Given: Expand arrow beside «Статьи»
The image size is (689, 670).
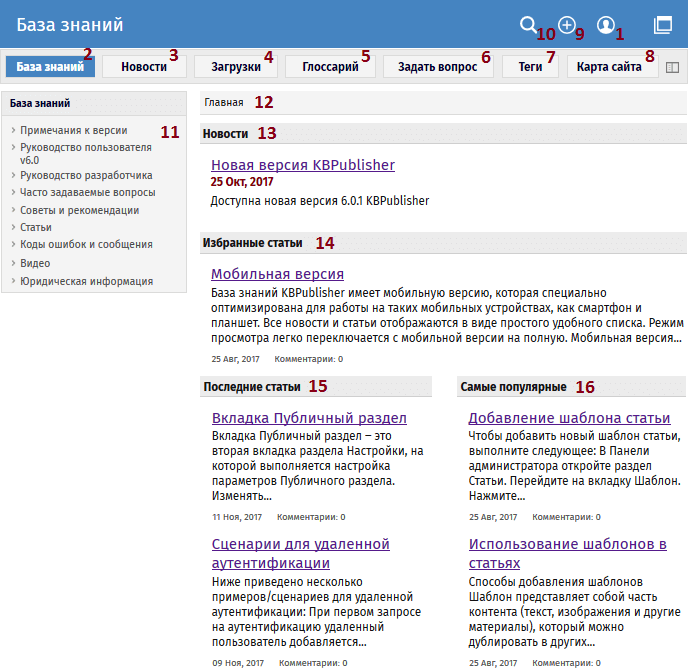Looking at the screenshot, I should (x=13, y=227).
